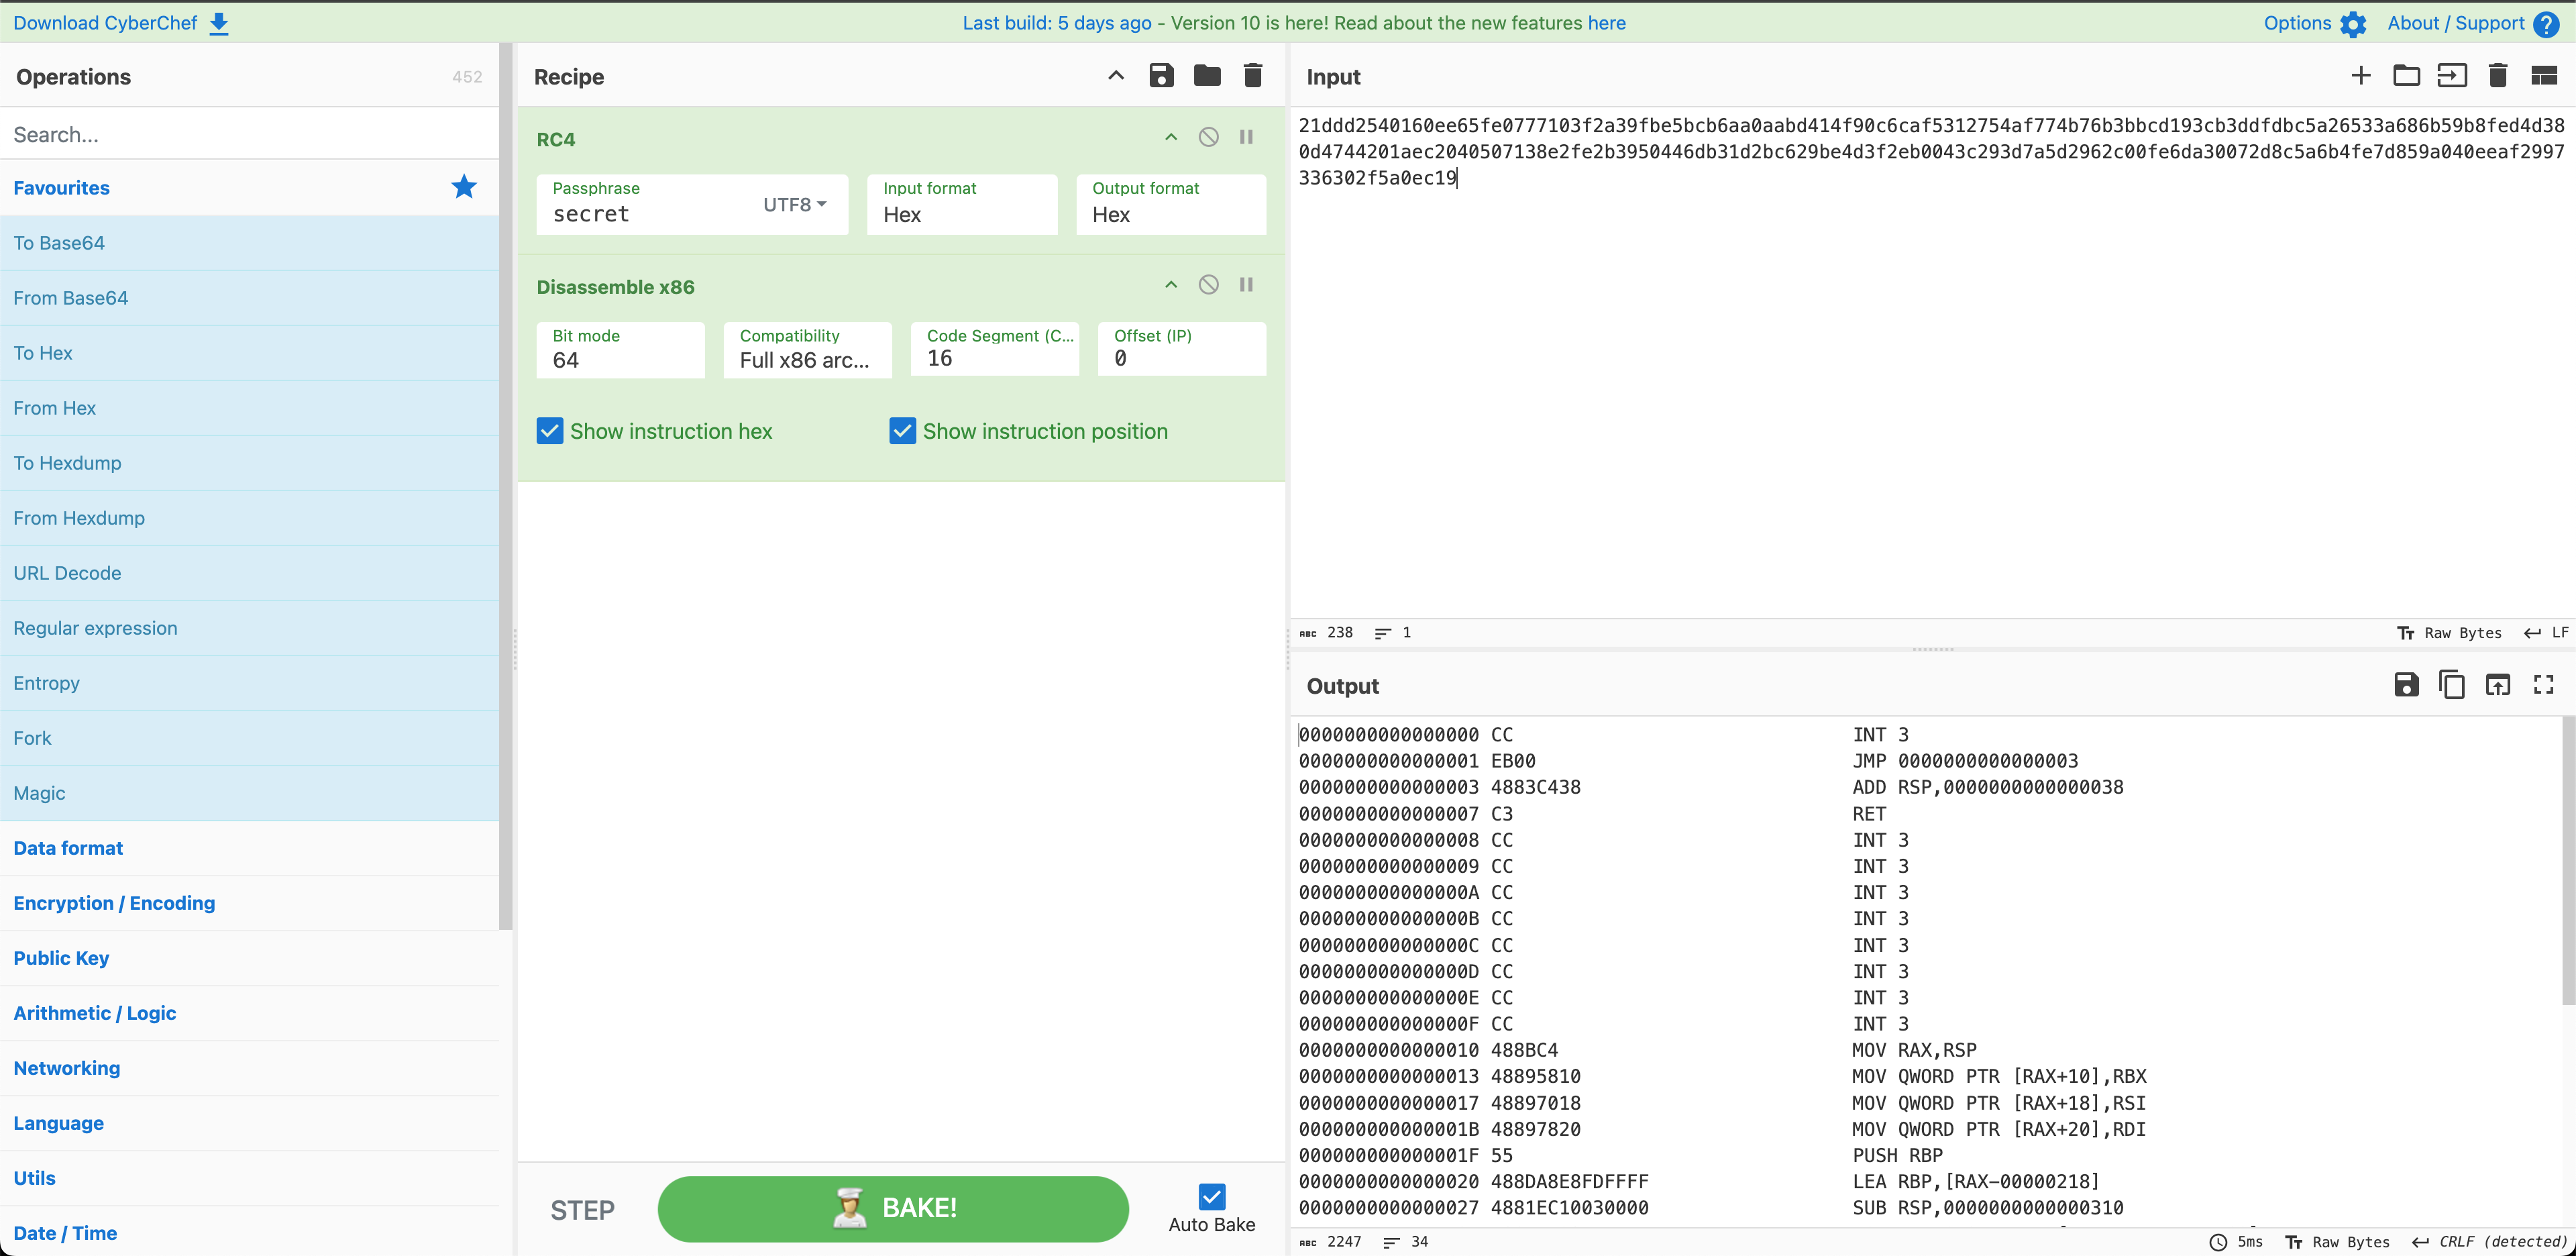The width and height of the screenshot is (2576, 1256).
Task: Disable the Auto Bake checkbox
Action: 1211,1197
